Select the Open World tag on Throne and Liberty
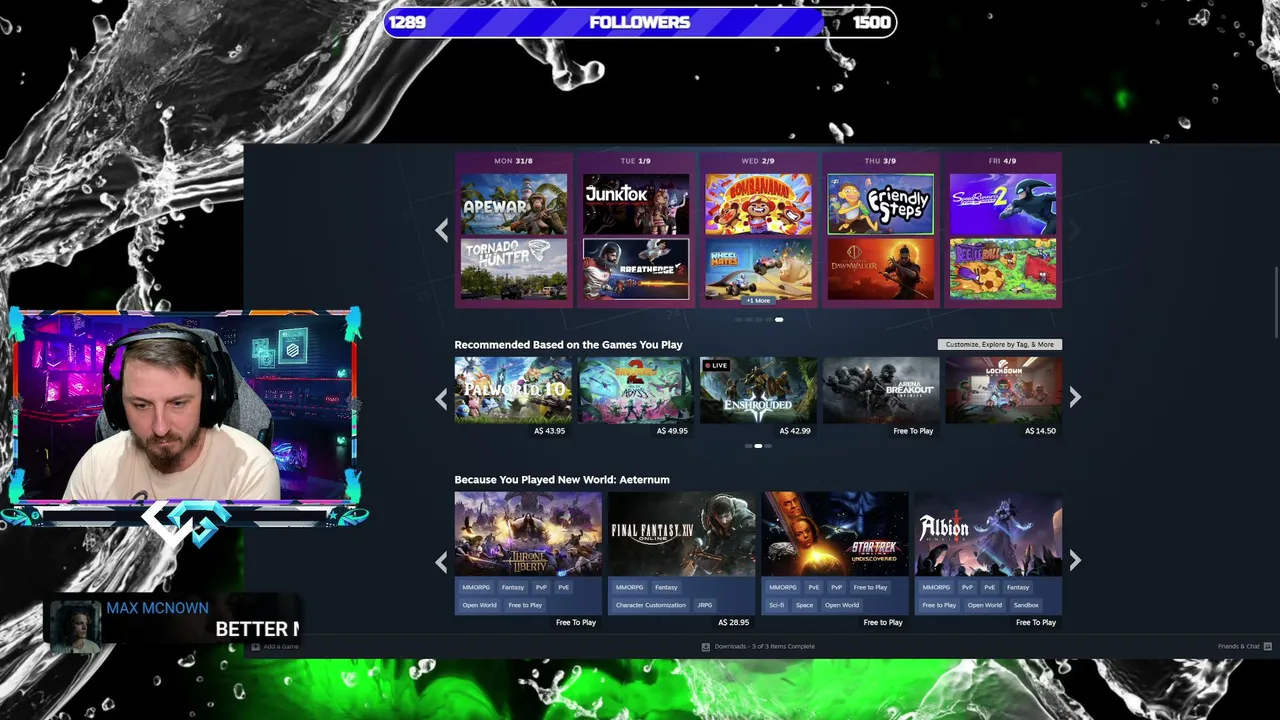This screenshot has height=720, width=1280. tap(479, 605)
